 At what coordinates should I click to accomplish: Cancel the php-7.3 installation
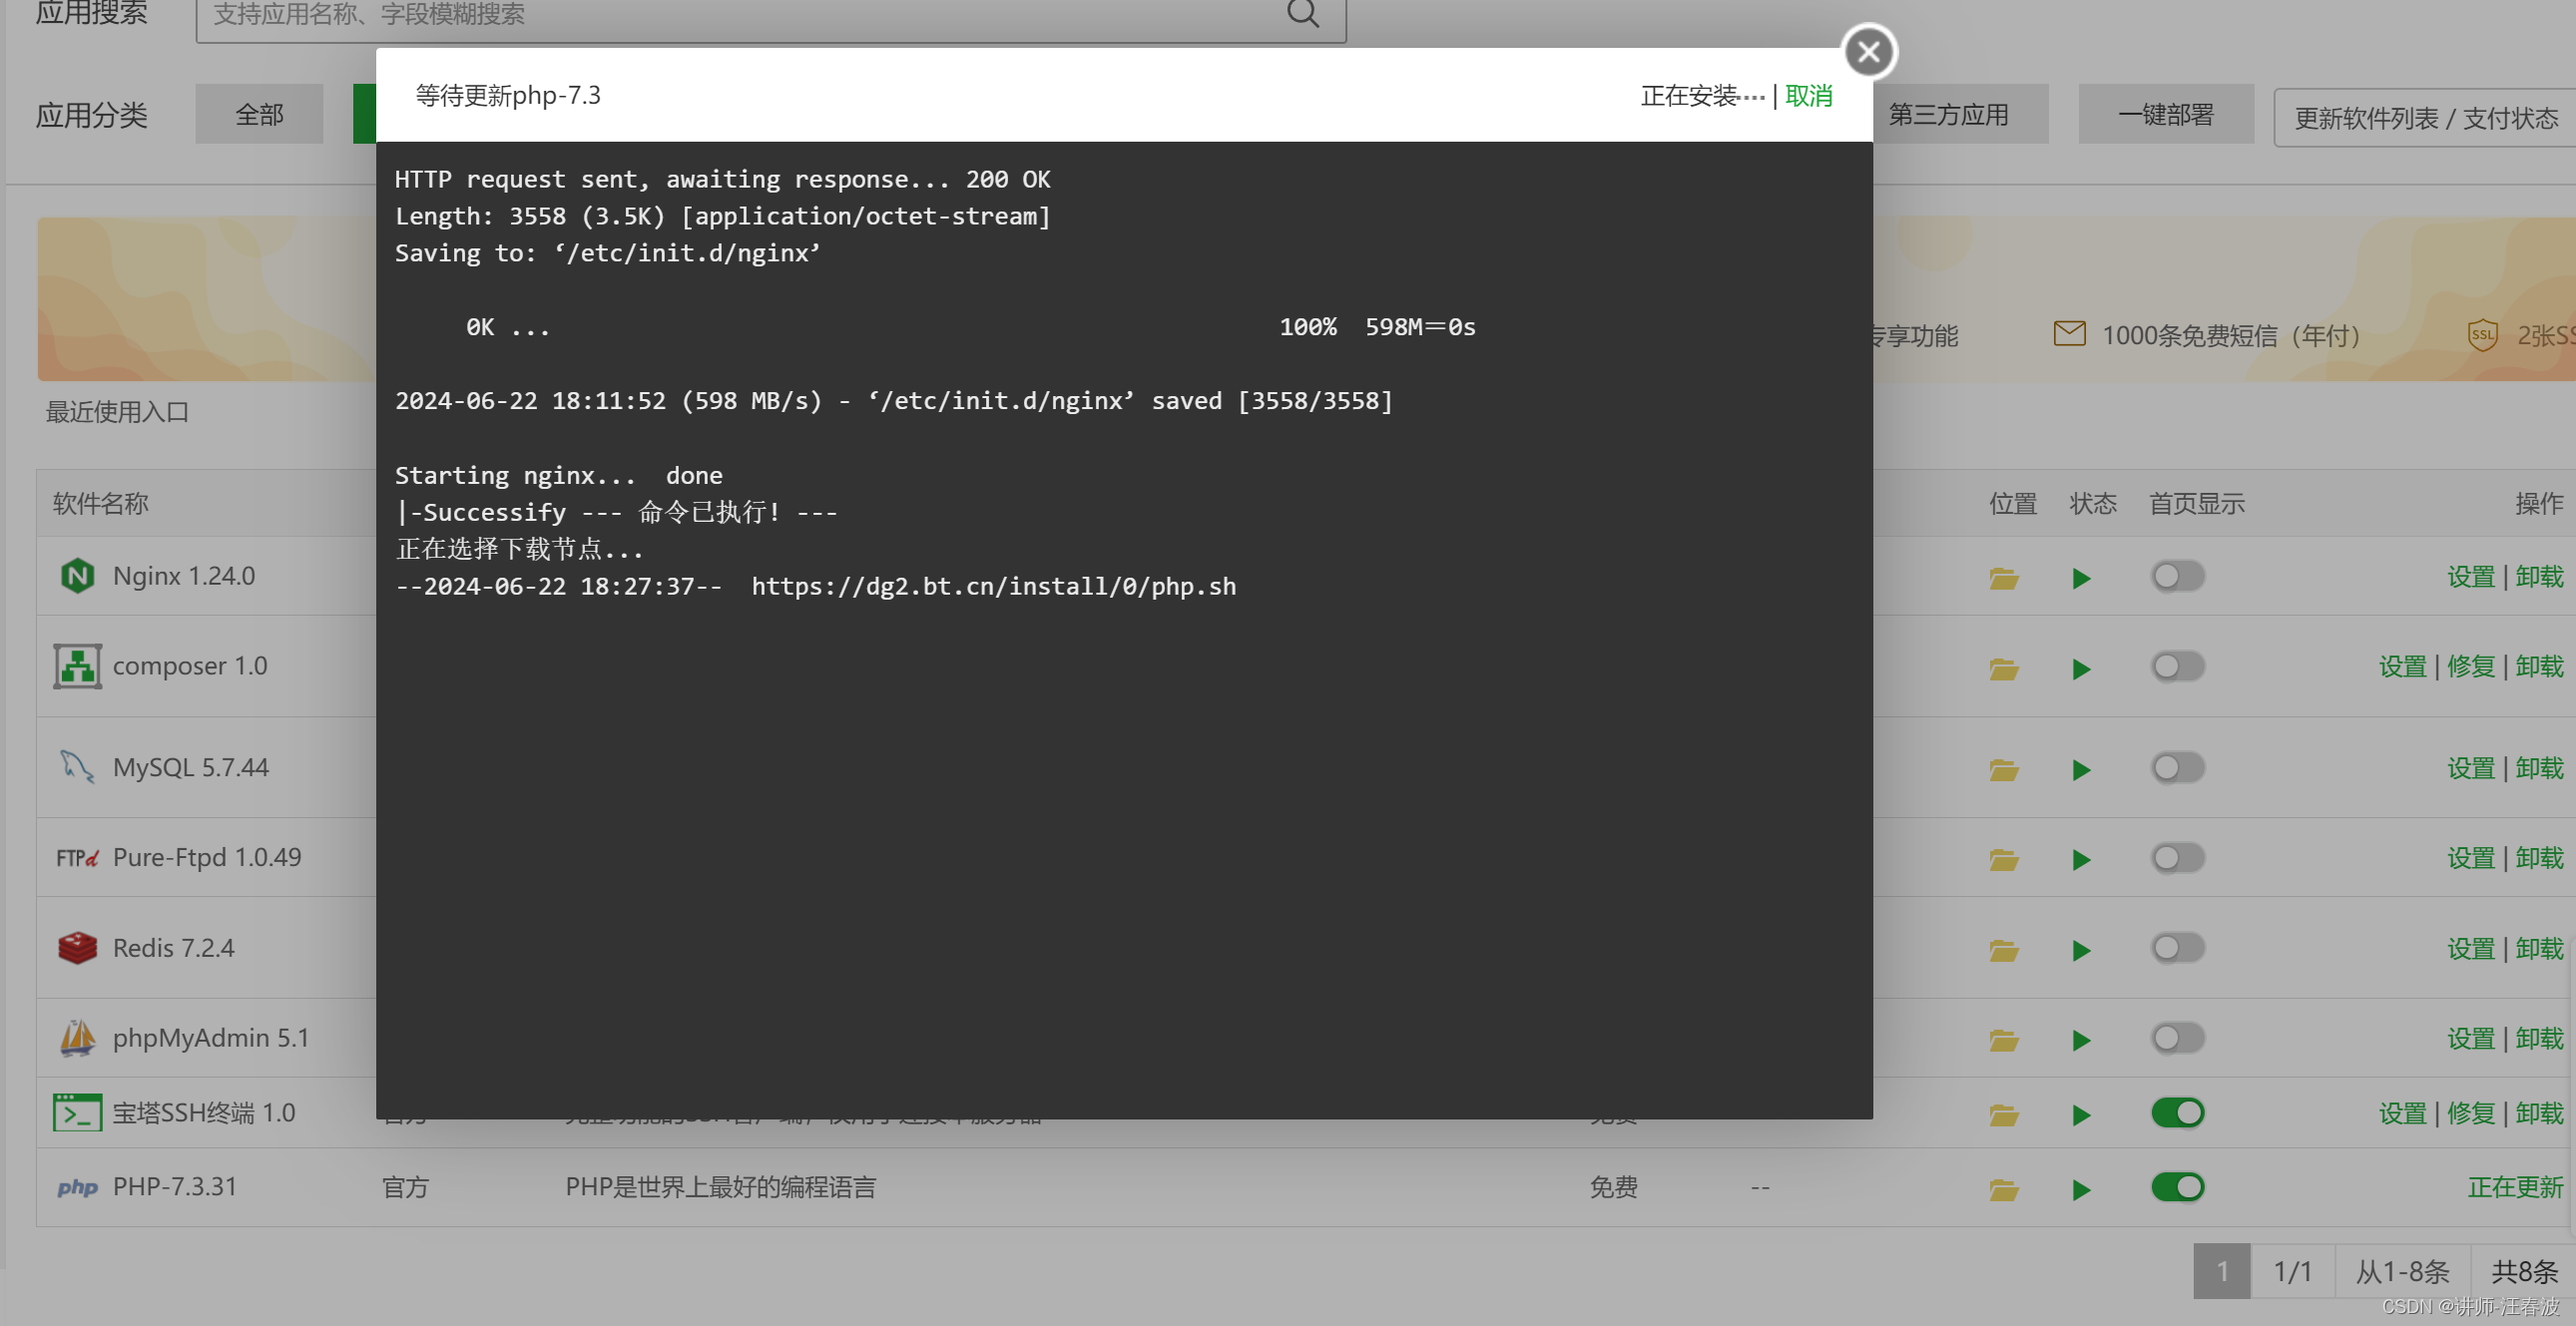[x=1808, y=96]
